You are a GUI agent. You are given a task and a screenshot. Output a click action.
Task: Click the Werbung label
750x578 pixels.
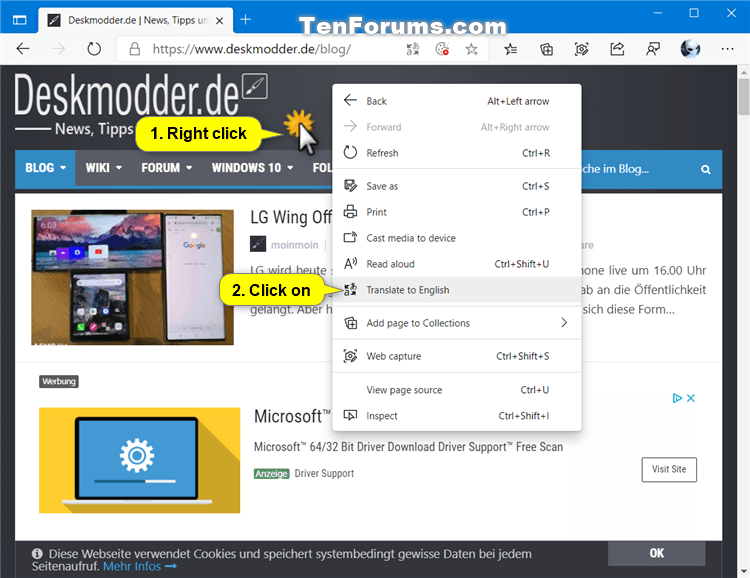[x=59, y=381]
